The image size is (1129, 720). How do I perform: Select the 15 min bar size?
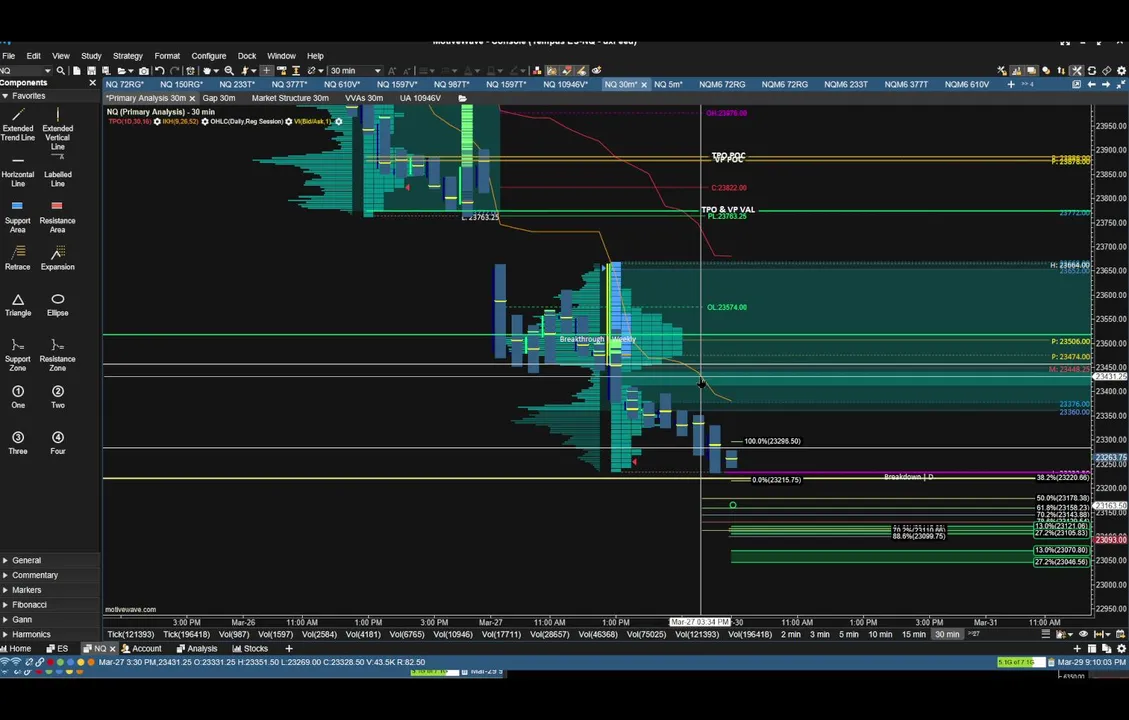pyautogui.click(x=914, y=634)
